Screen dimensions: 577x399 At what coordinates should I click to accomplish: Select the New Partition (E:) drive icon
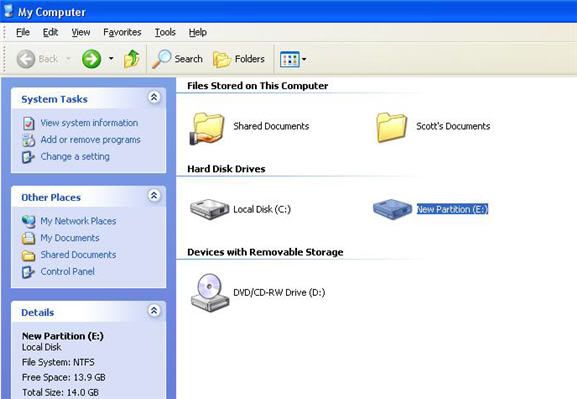click(x=392, y=209)
